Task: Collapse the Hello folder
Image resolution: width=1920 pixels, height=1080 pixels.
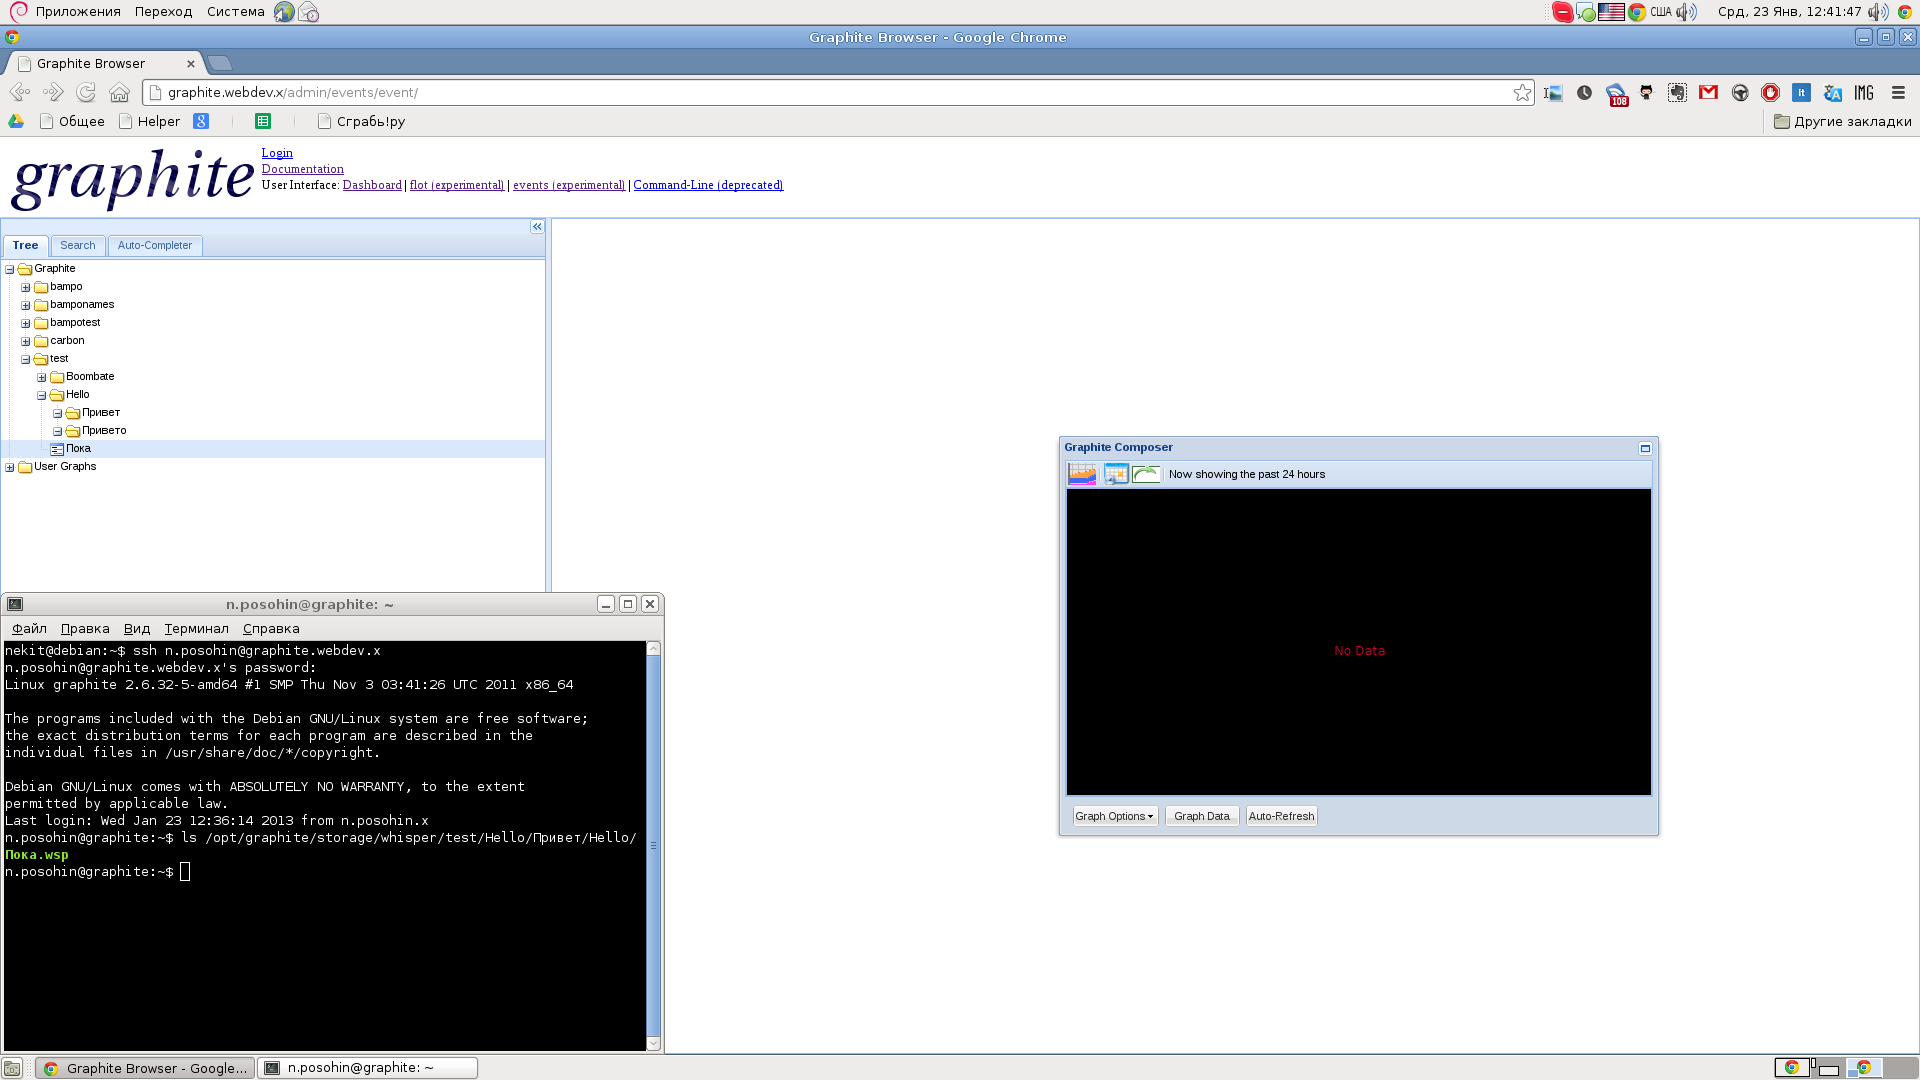Action: 42,395
